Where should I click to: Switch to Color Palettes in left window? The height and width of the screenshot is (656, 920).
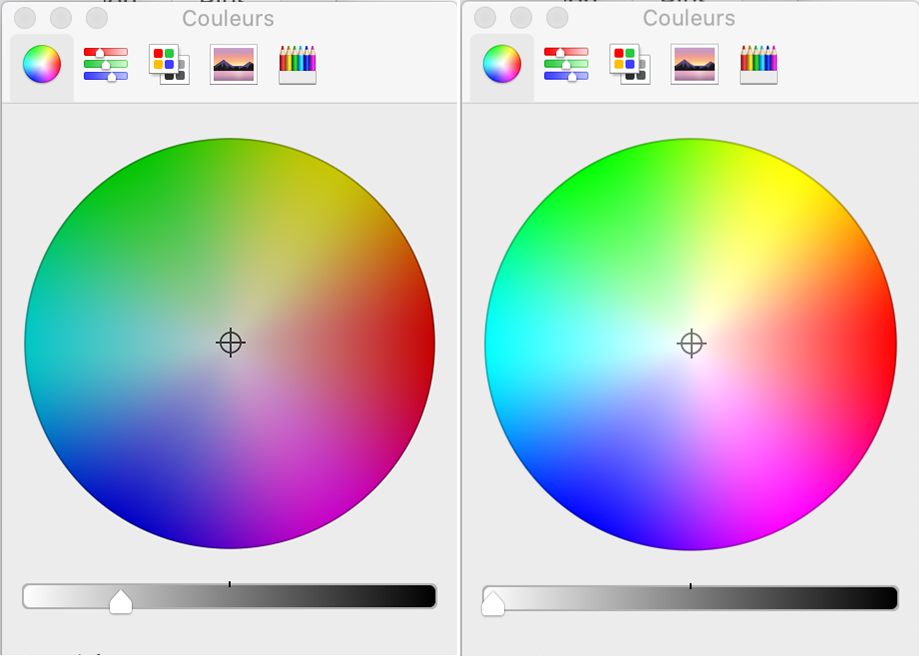167,65
